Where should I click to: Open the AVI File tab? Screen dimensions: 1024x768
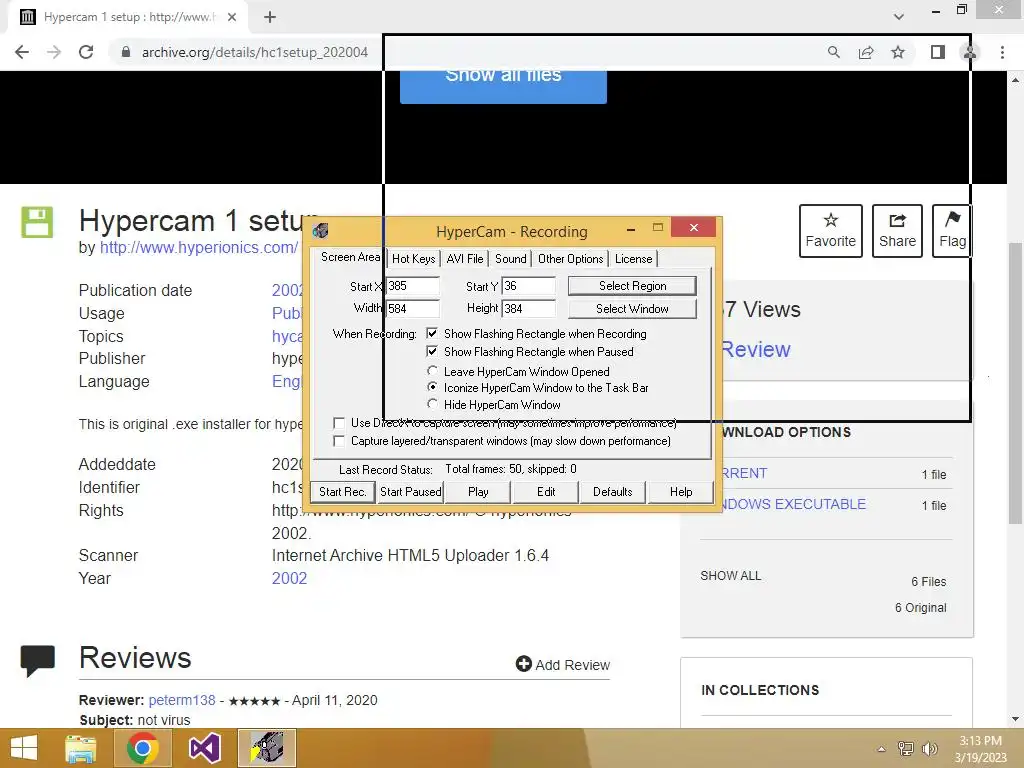pos(465,259)
